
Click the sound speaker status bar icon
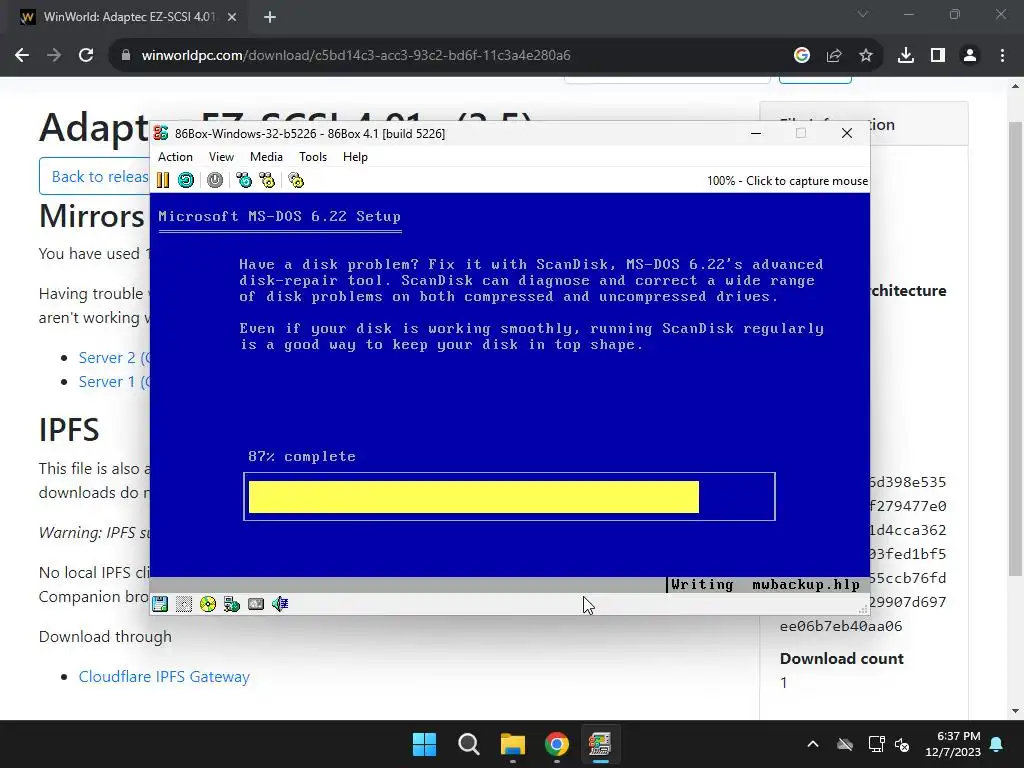coord(280,604)
